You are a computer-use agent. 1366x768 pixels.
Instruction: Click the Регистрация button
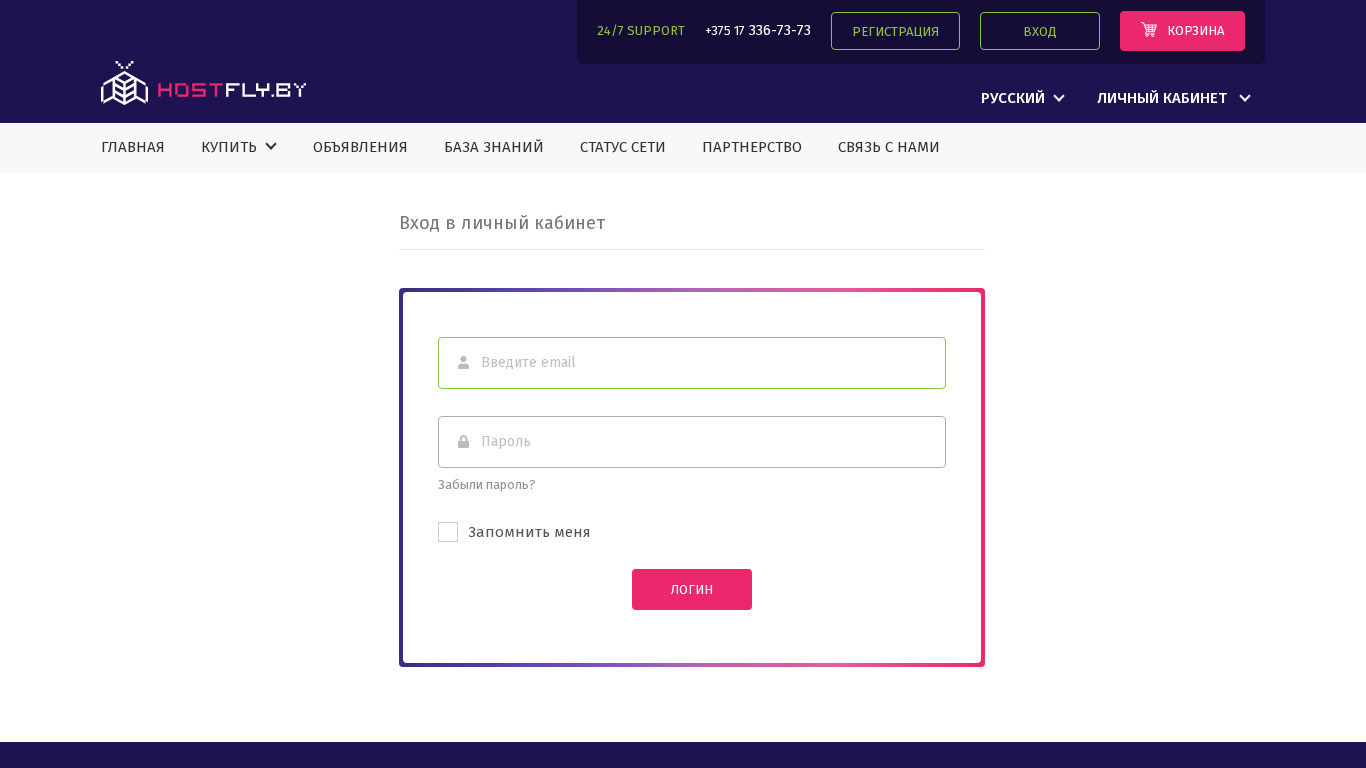[895, 31]
